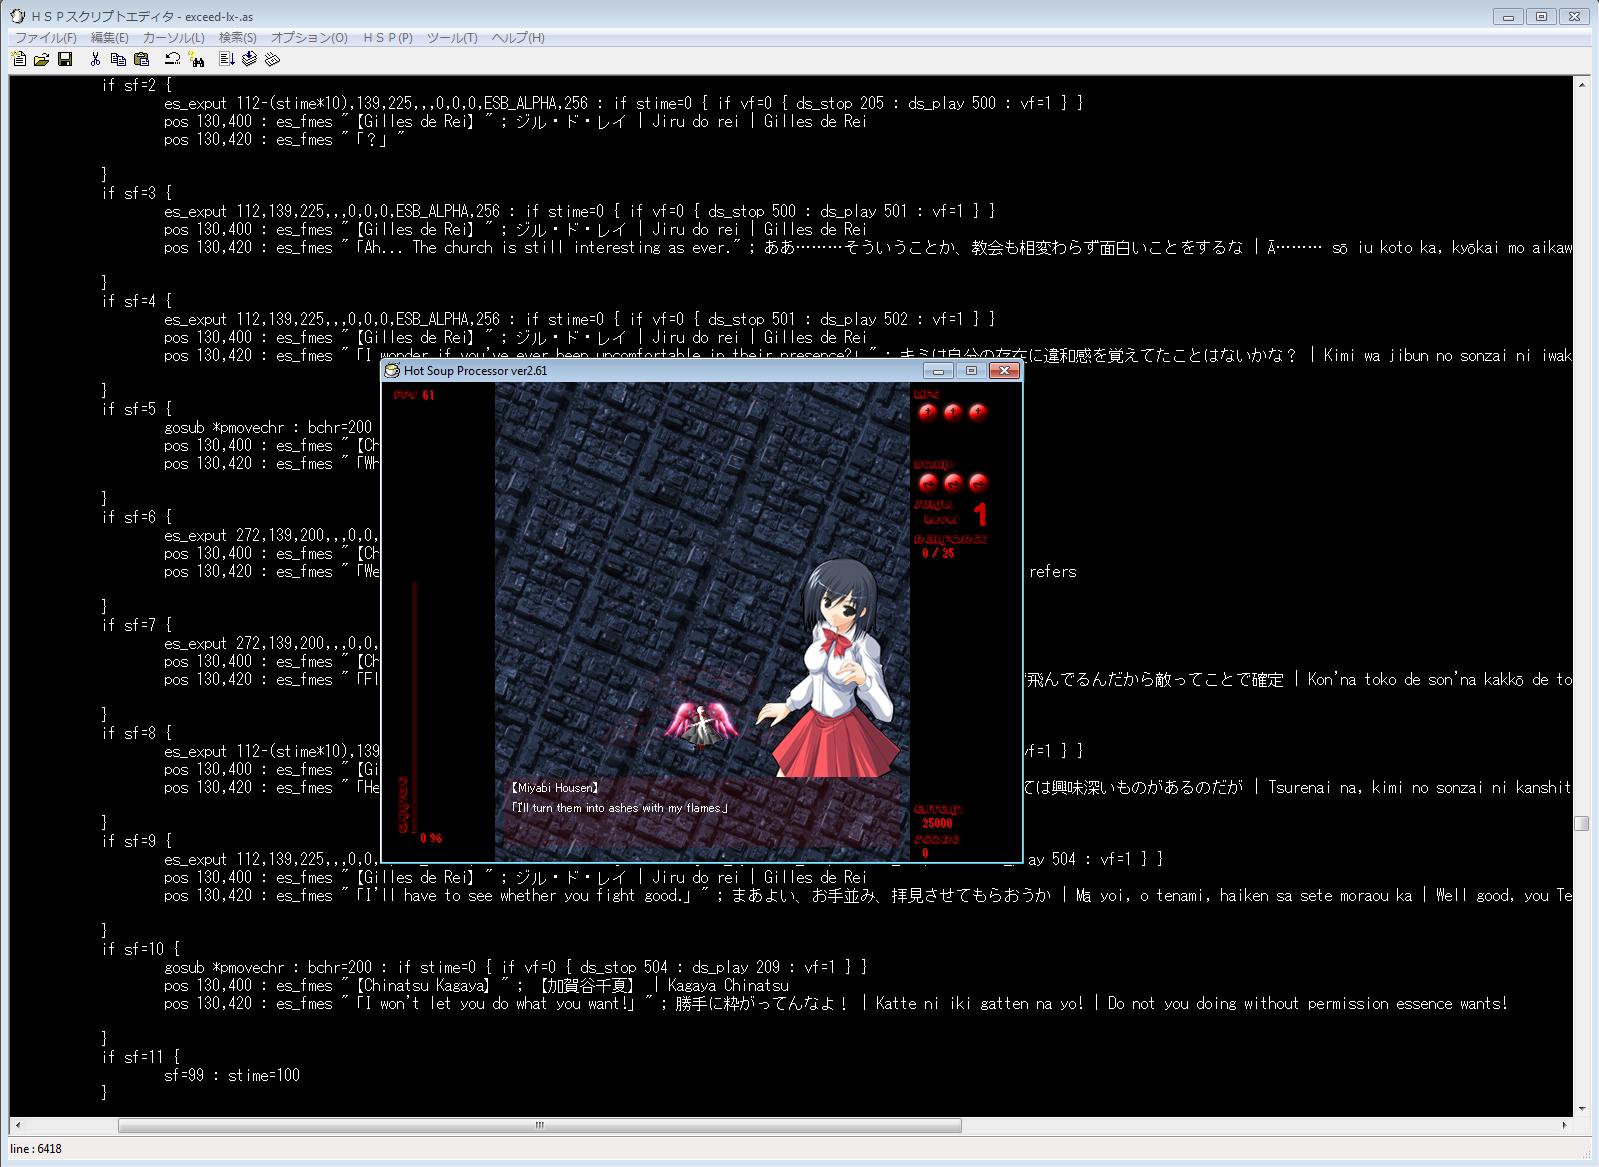Viewport: 1599px width, 1167px height.
Task: Click the code line 'sf=99 : stime=100'
Action: click(232, 1076)
